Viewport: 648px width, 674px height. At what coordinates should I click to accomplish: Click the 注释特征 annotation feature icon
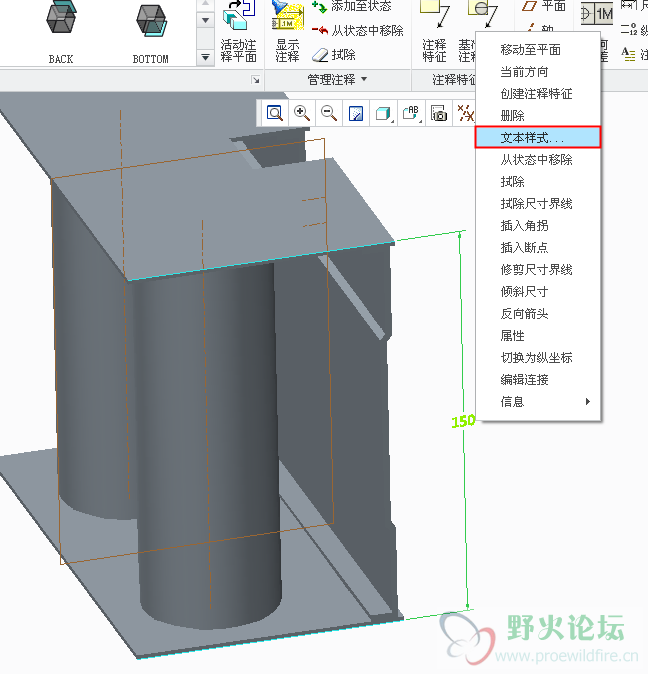pyautogui.click(x=434, y=33)
